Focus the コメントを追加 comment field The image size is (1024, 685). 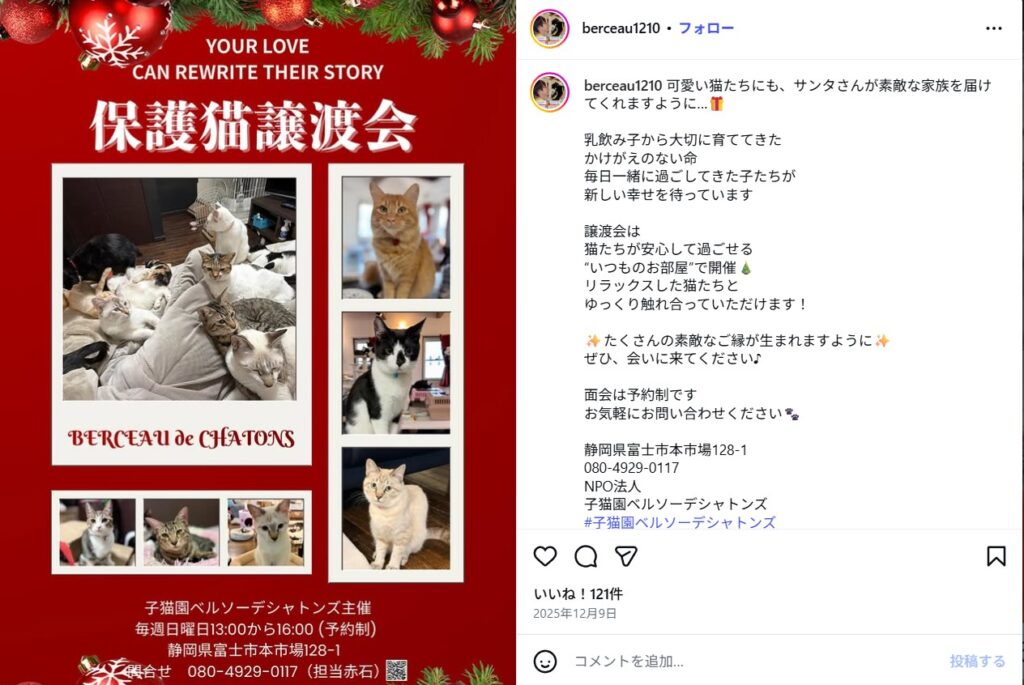[751, 661]
